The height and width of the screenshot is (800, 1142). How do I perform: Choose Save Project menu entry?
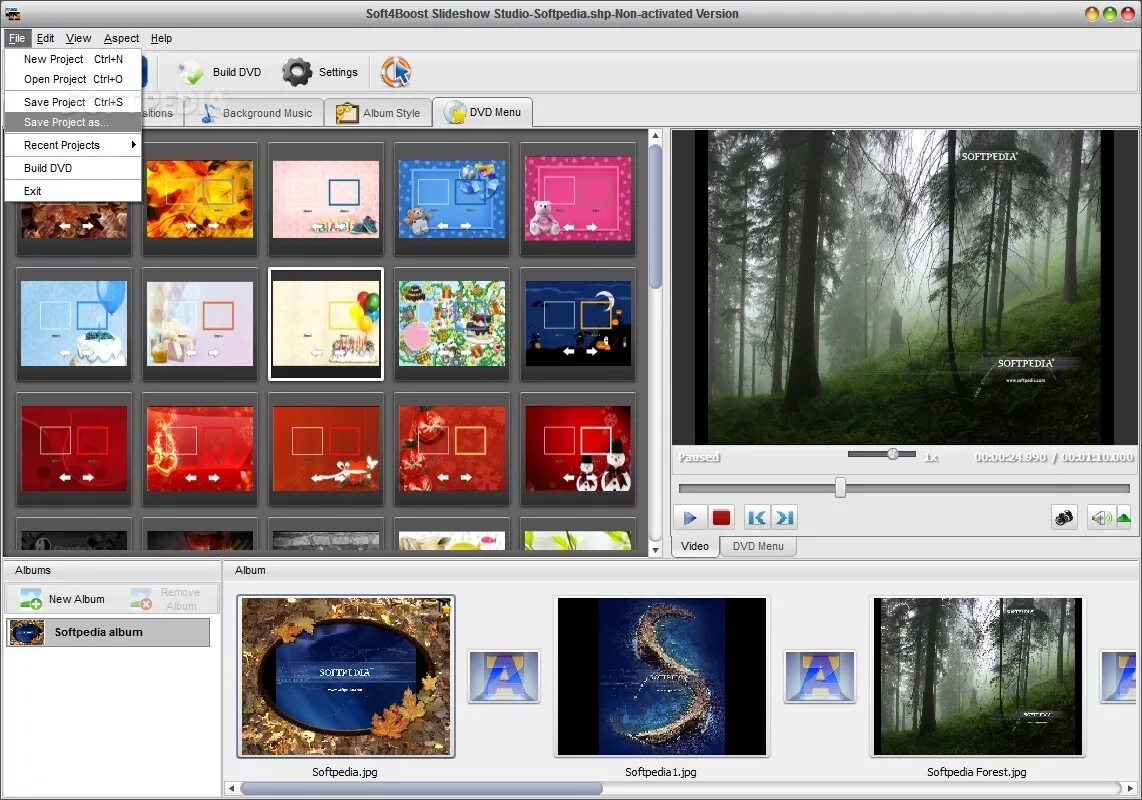point(73,102)
